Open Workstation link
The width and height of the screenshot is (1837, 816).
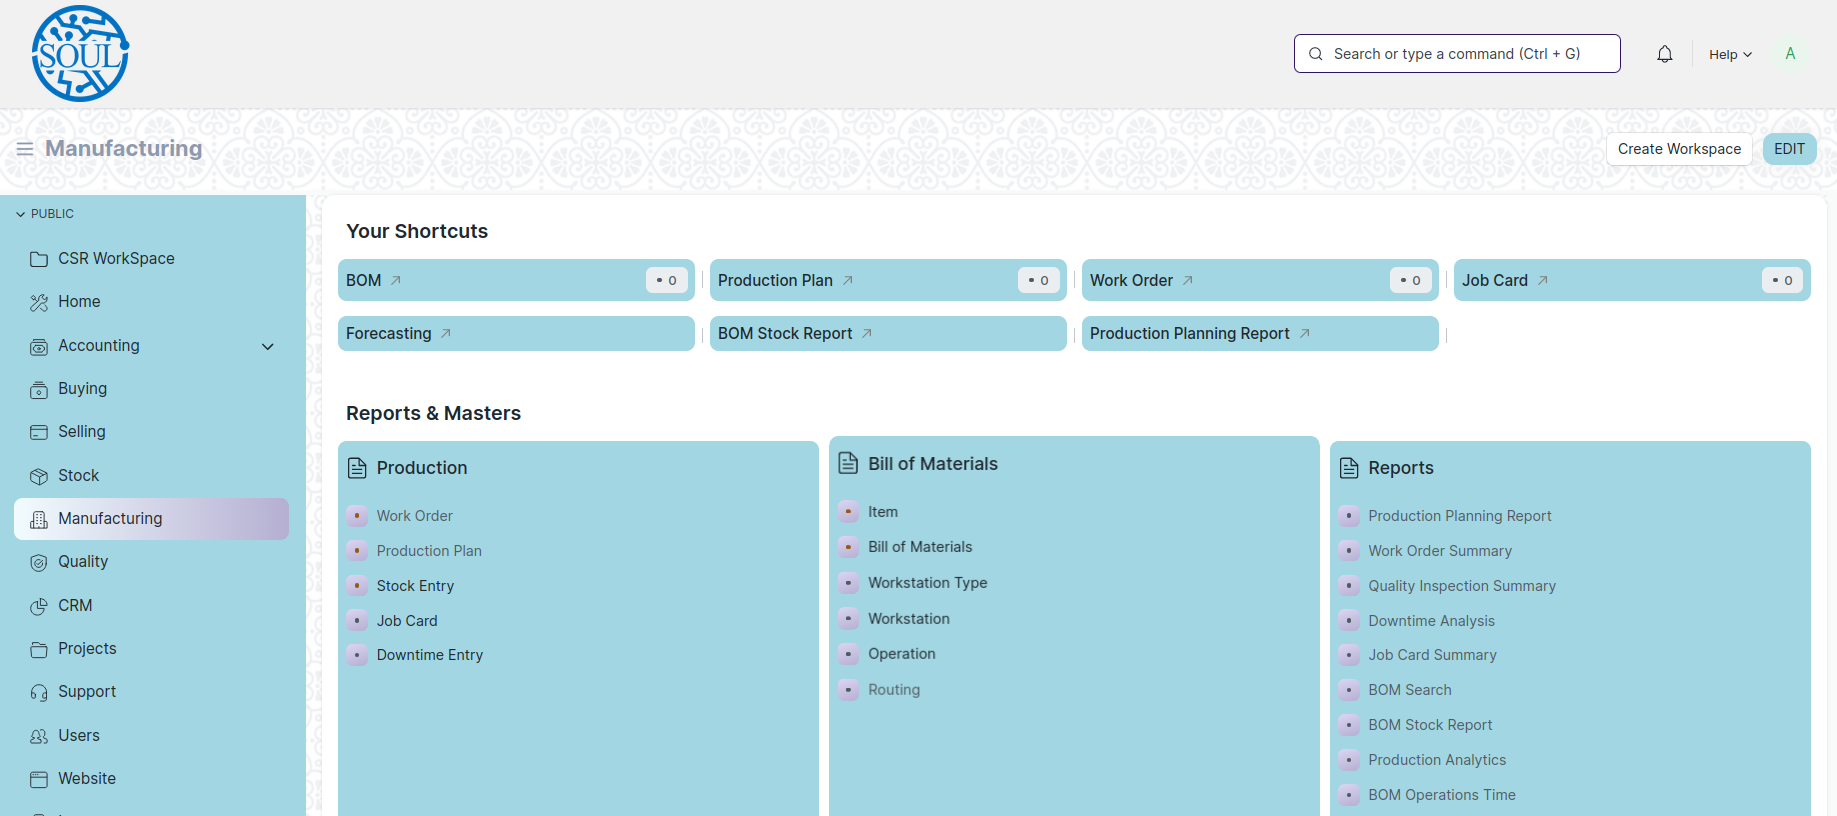909,619
